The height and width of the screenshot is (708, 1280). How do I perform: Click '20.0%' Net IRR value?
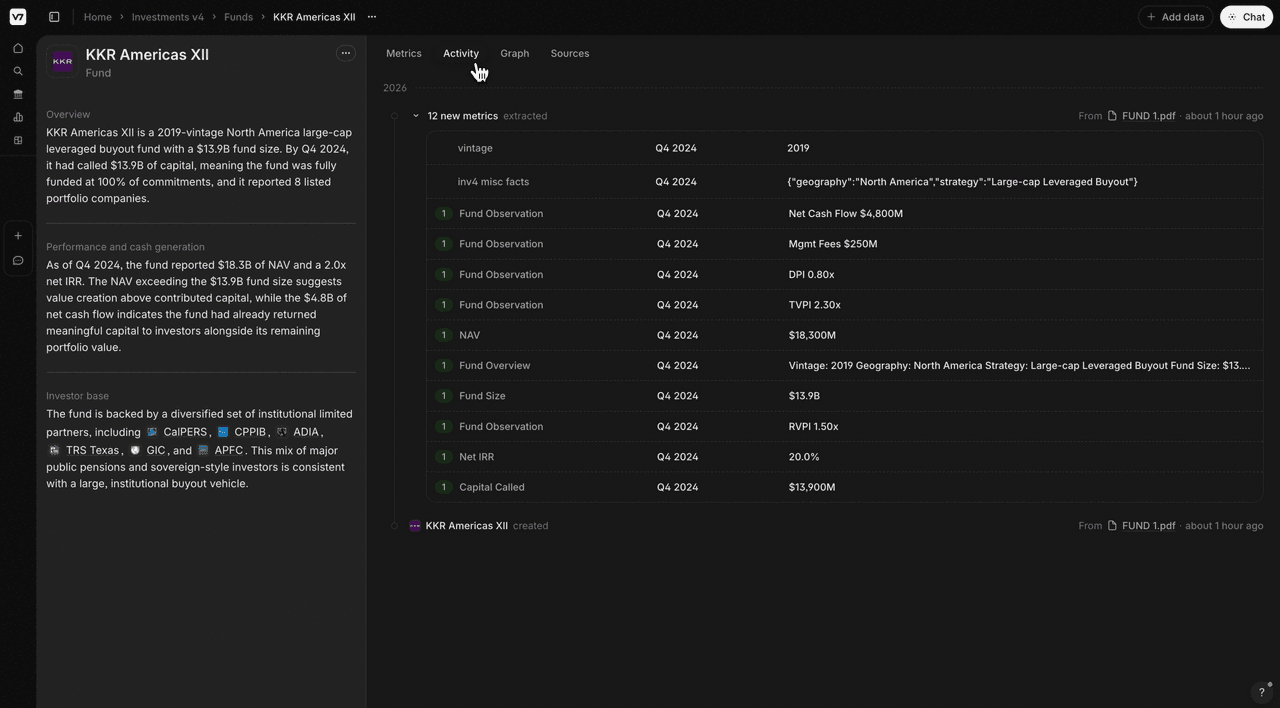pyautogui.click(x=804, y=457)
